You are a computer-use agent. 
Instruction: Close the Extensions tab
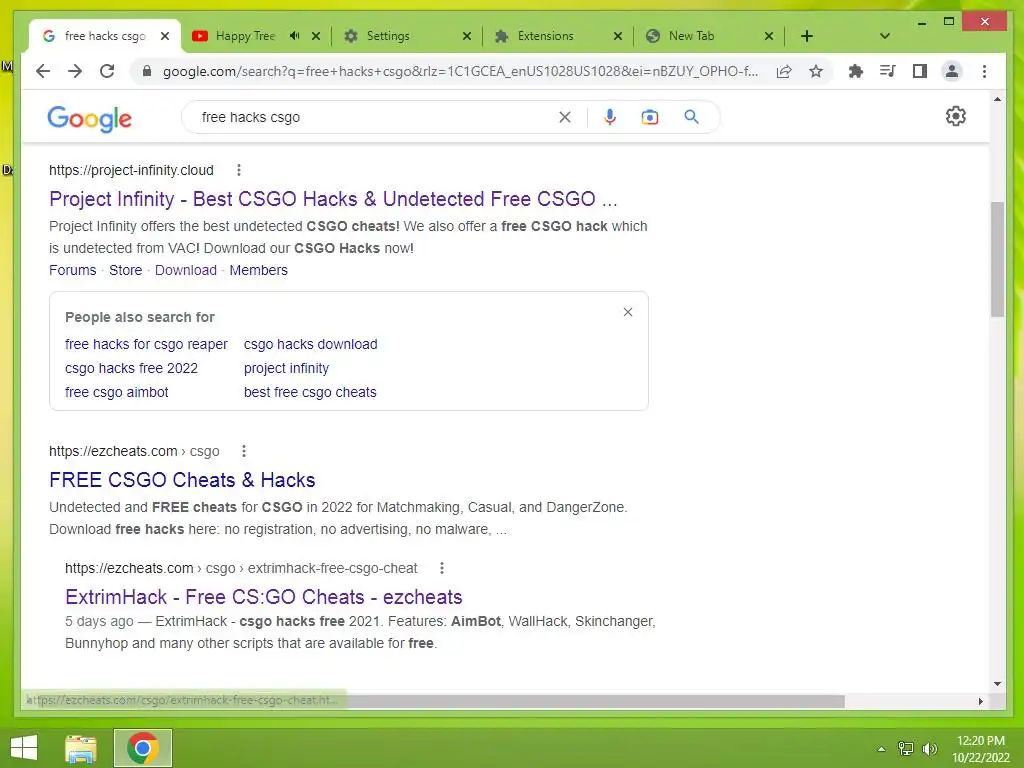click(618, 36)
